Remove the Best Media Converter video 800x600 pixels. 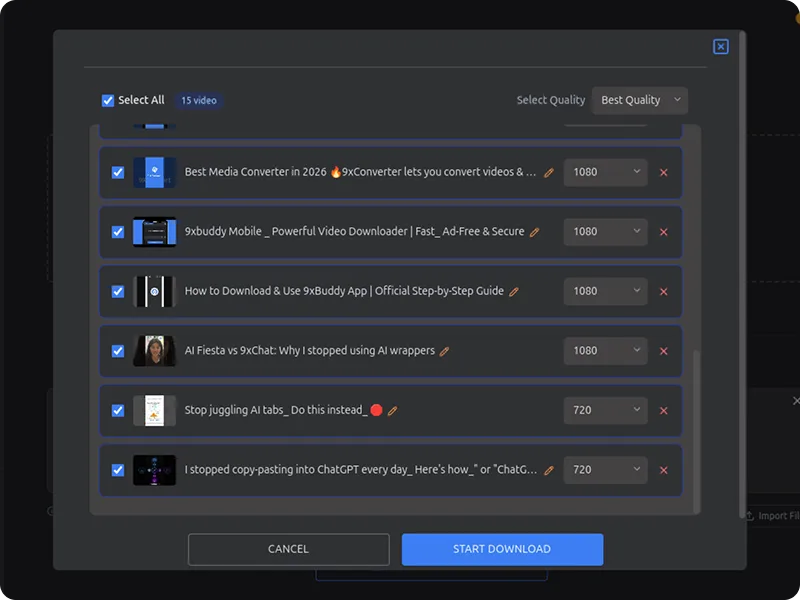663,172
